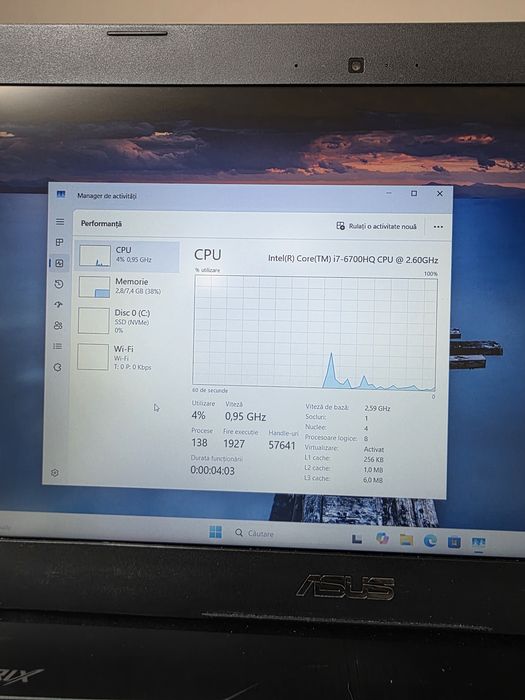Click the Performanță page heading
The width and height of the screenshot is (525, 700).
[x=101, y=224]
